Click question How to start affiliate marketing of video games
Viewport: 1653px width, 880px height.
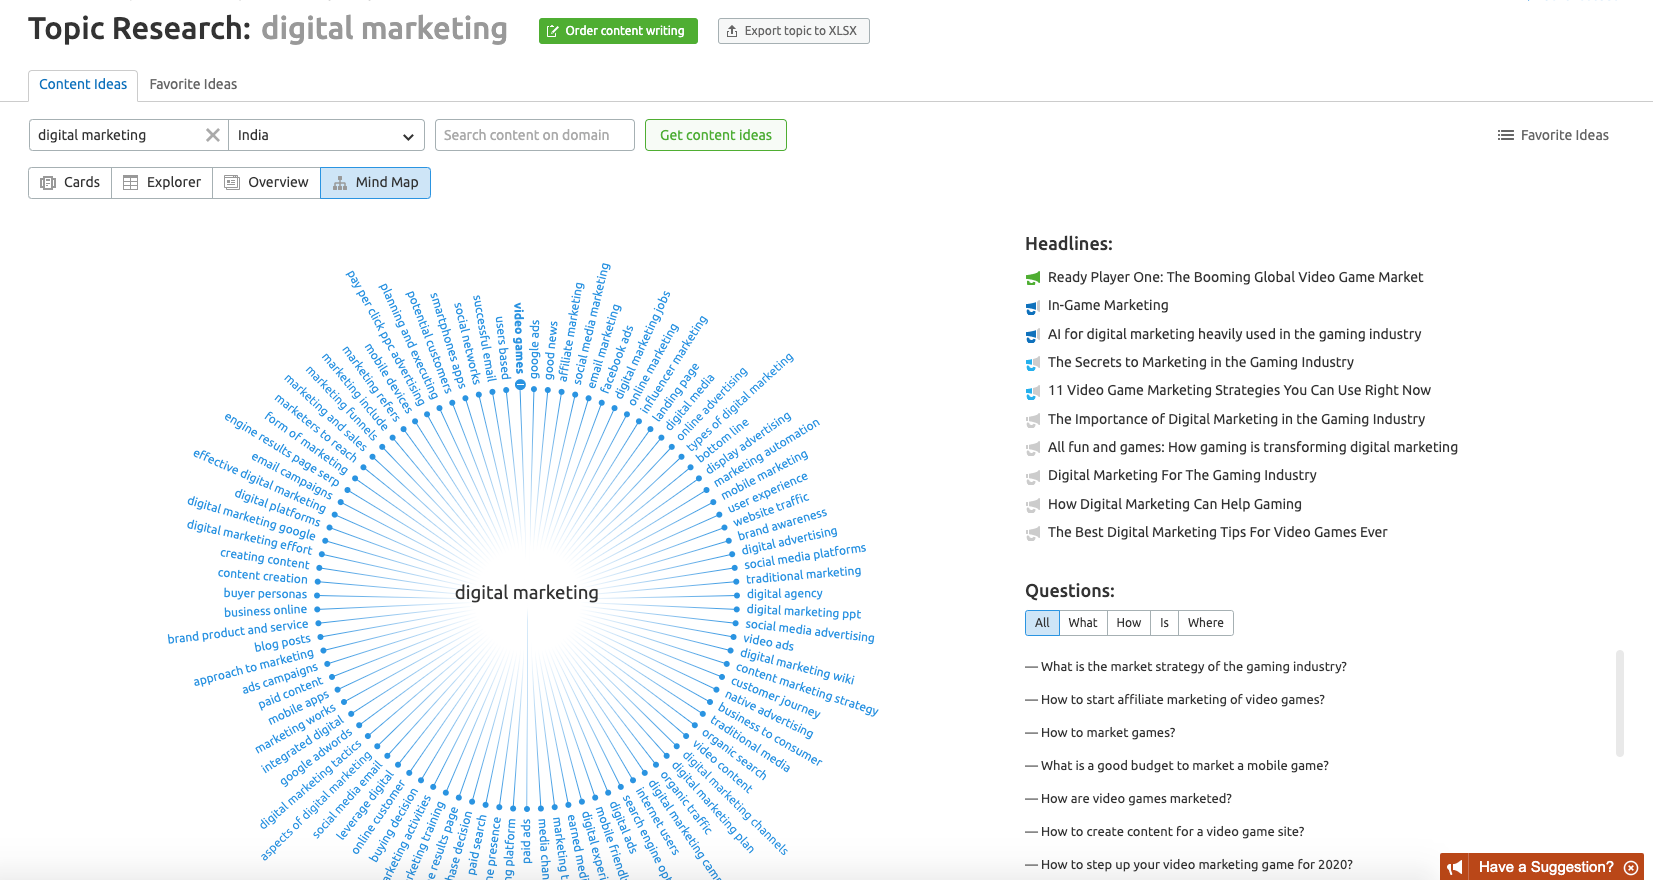[1183, 700]
